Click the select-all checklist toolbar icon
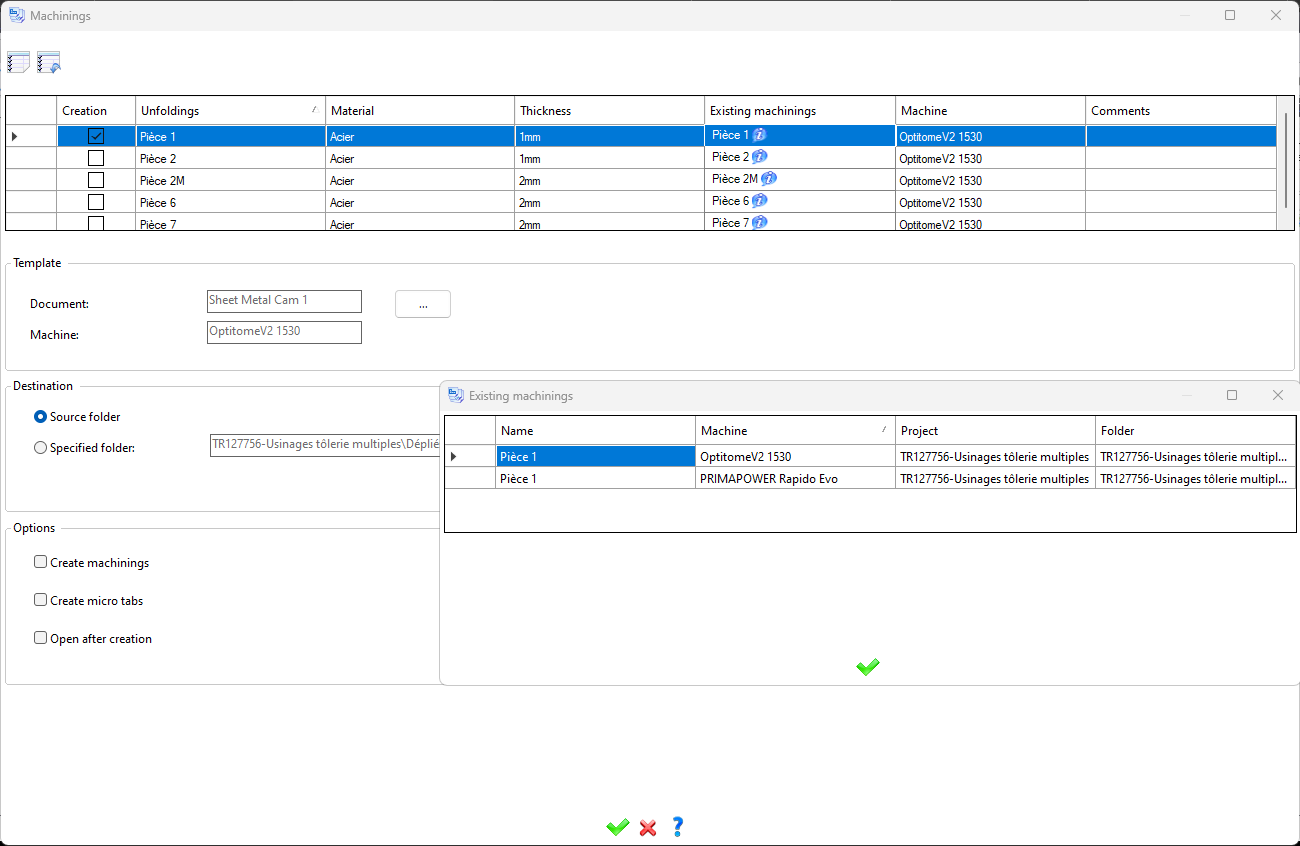This screenshot has height=846, width=1300. 18,63
